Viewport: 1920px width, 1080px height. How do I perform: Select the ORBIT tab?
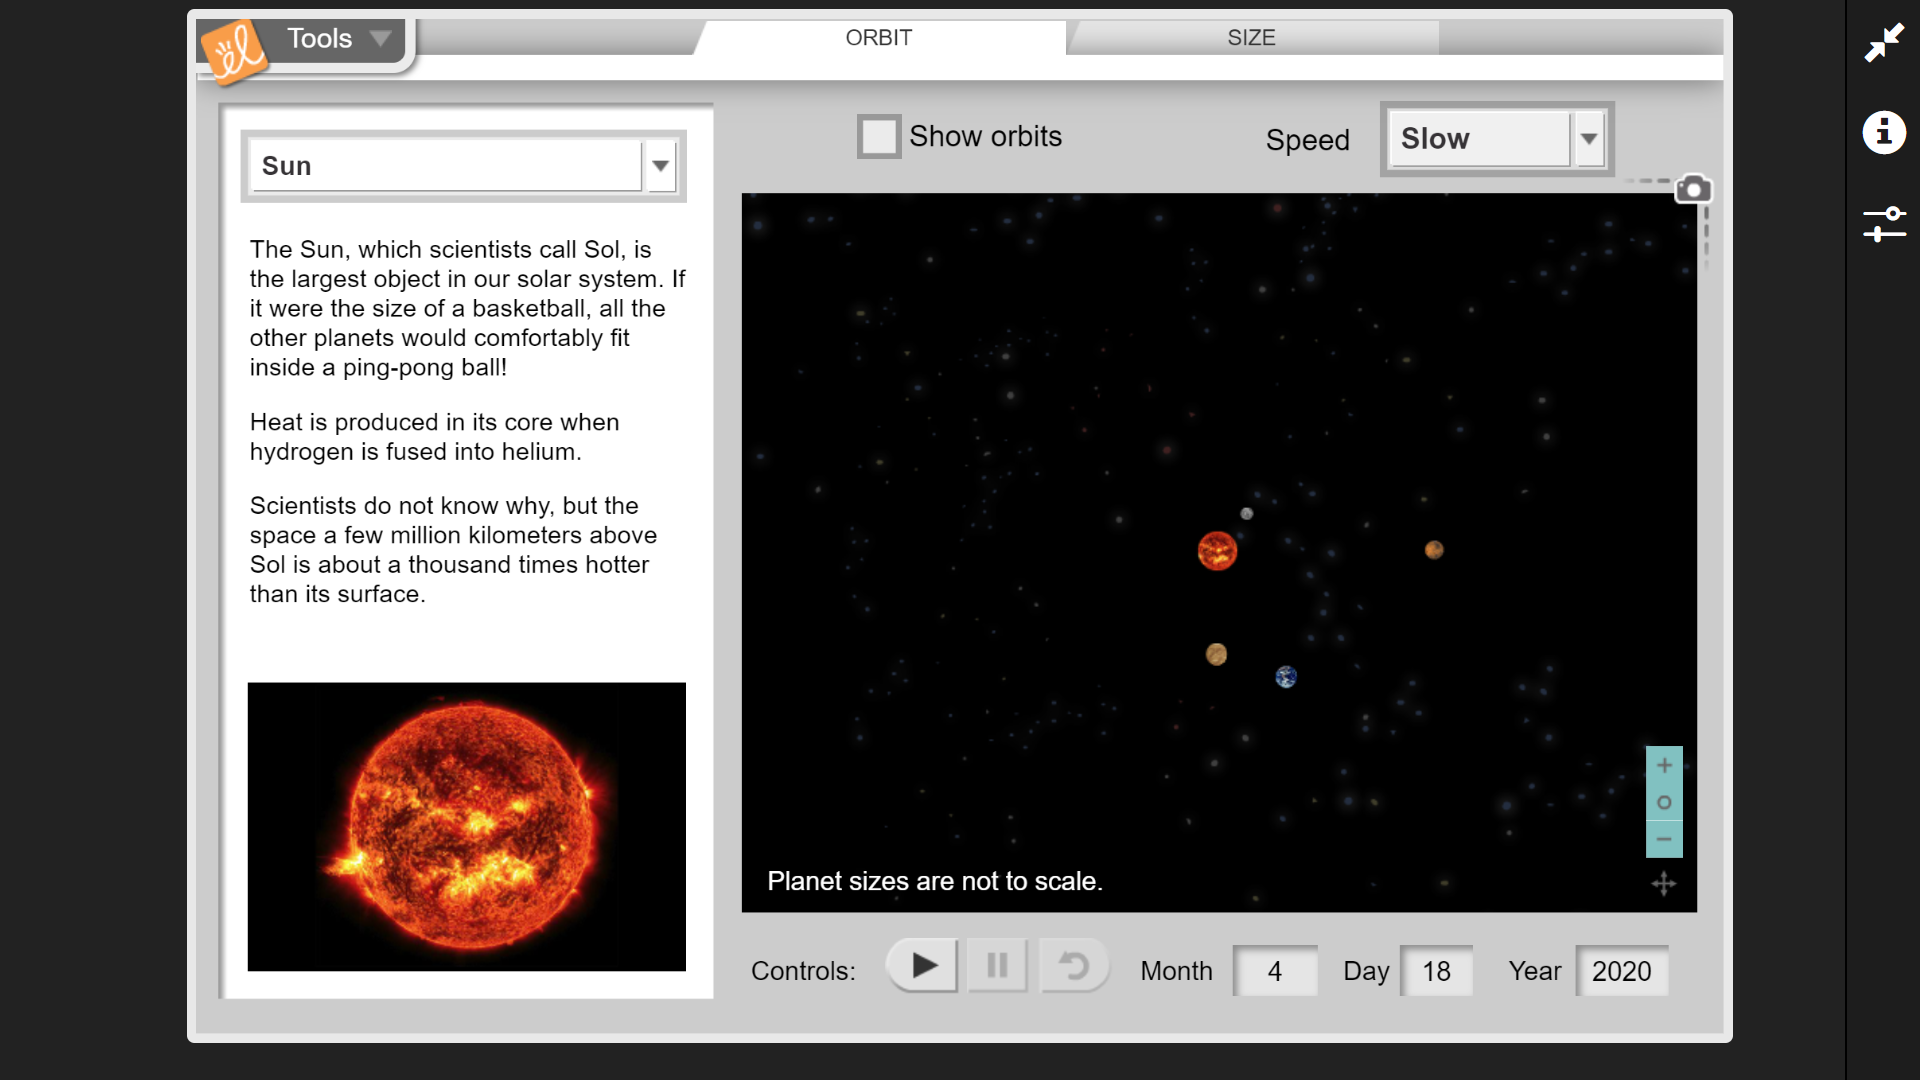coord(878,38)
